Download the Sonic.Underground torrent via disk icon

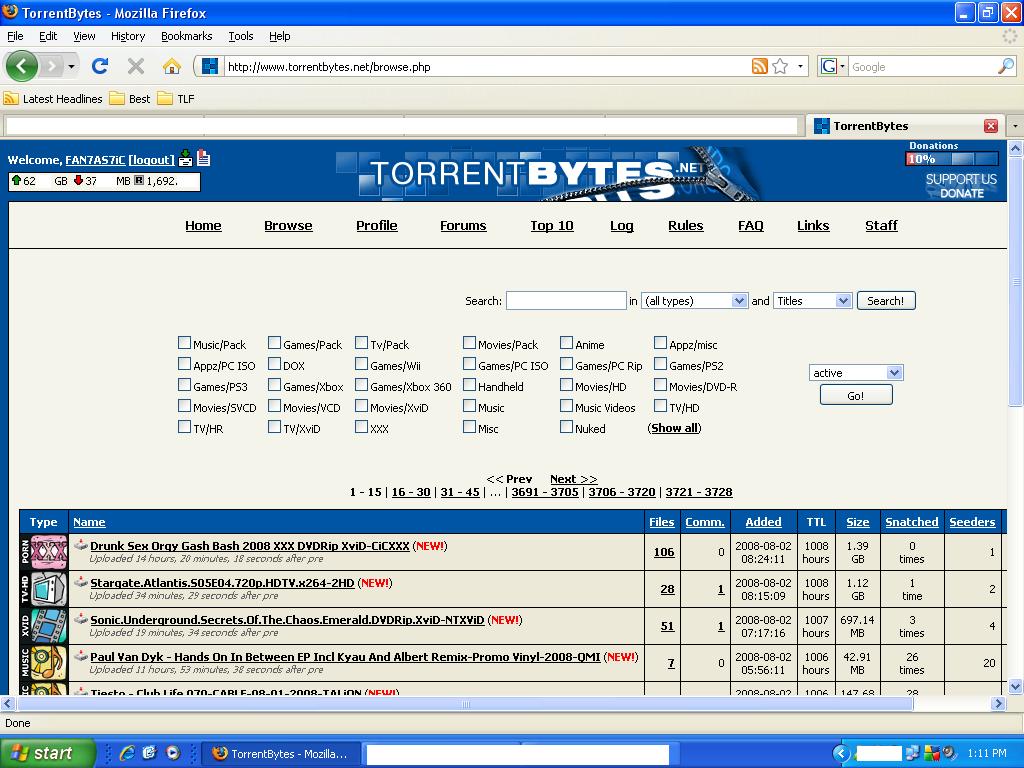(x=80, y=619)
